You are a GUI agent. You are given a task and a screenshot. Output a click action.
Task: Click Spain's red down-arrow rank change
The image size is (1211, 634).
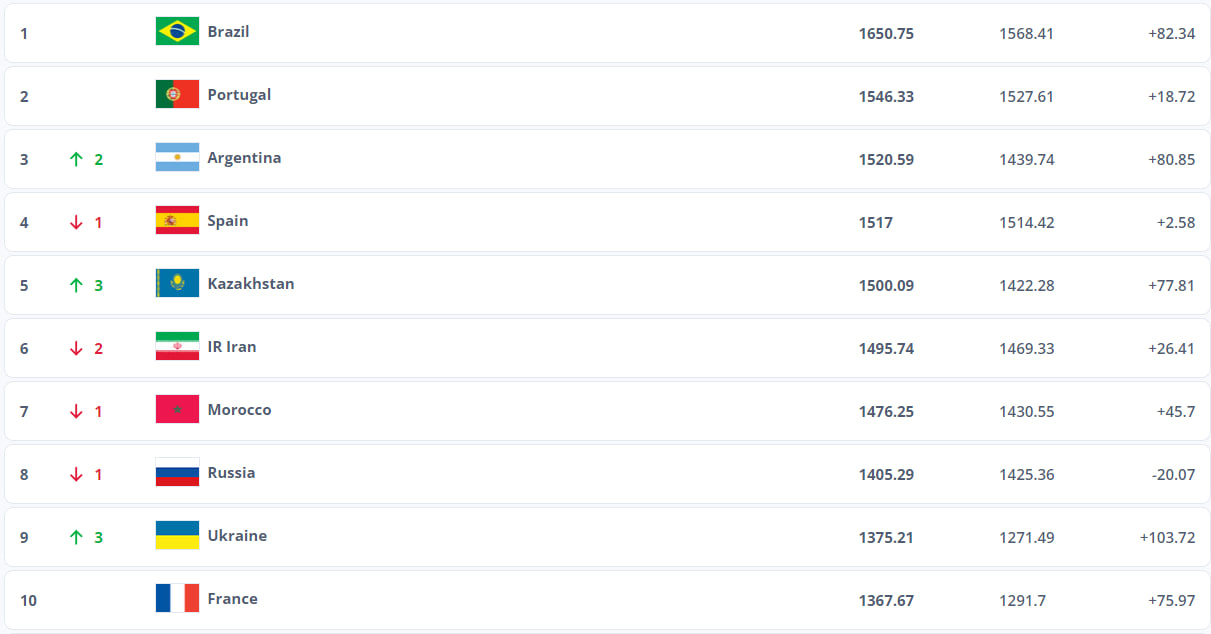tap(76, 222)
